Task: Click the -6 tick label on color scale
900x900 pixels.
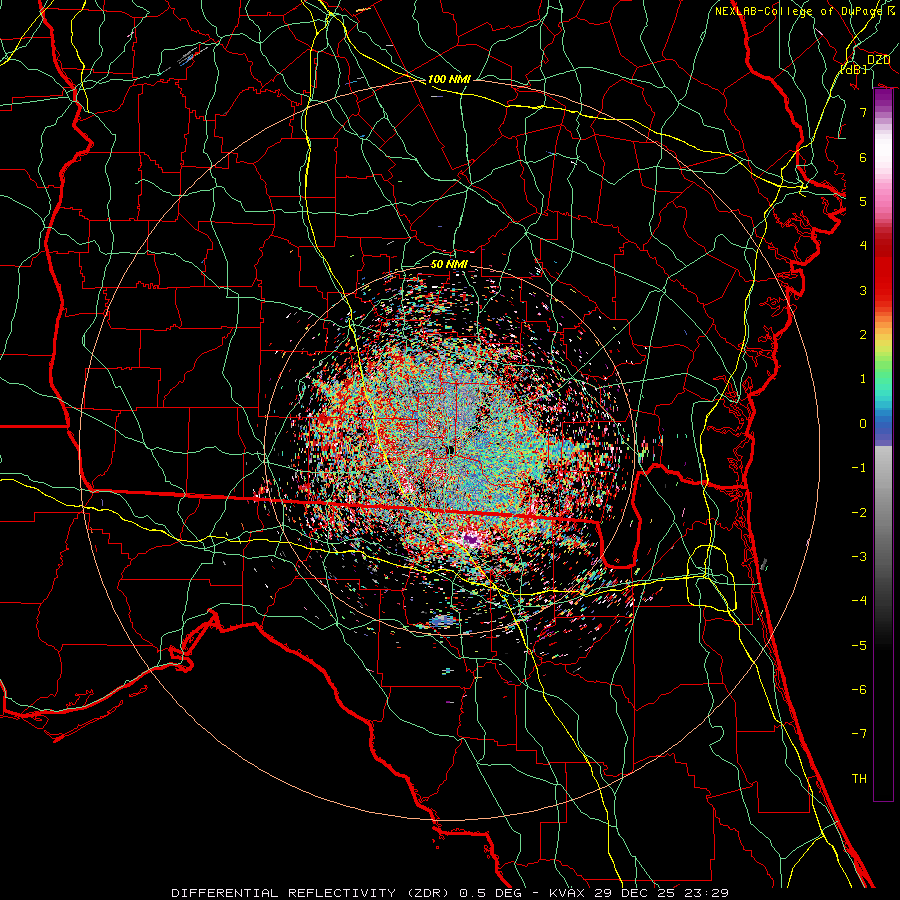Action: click(859, 690)
